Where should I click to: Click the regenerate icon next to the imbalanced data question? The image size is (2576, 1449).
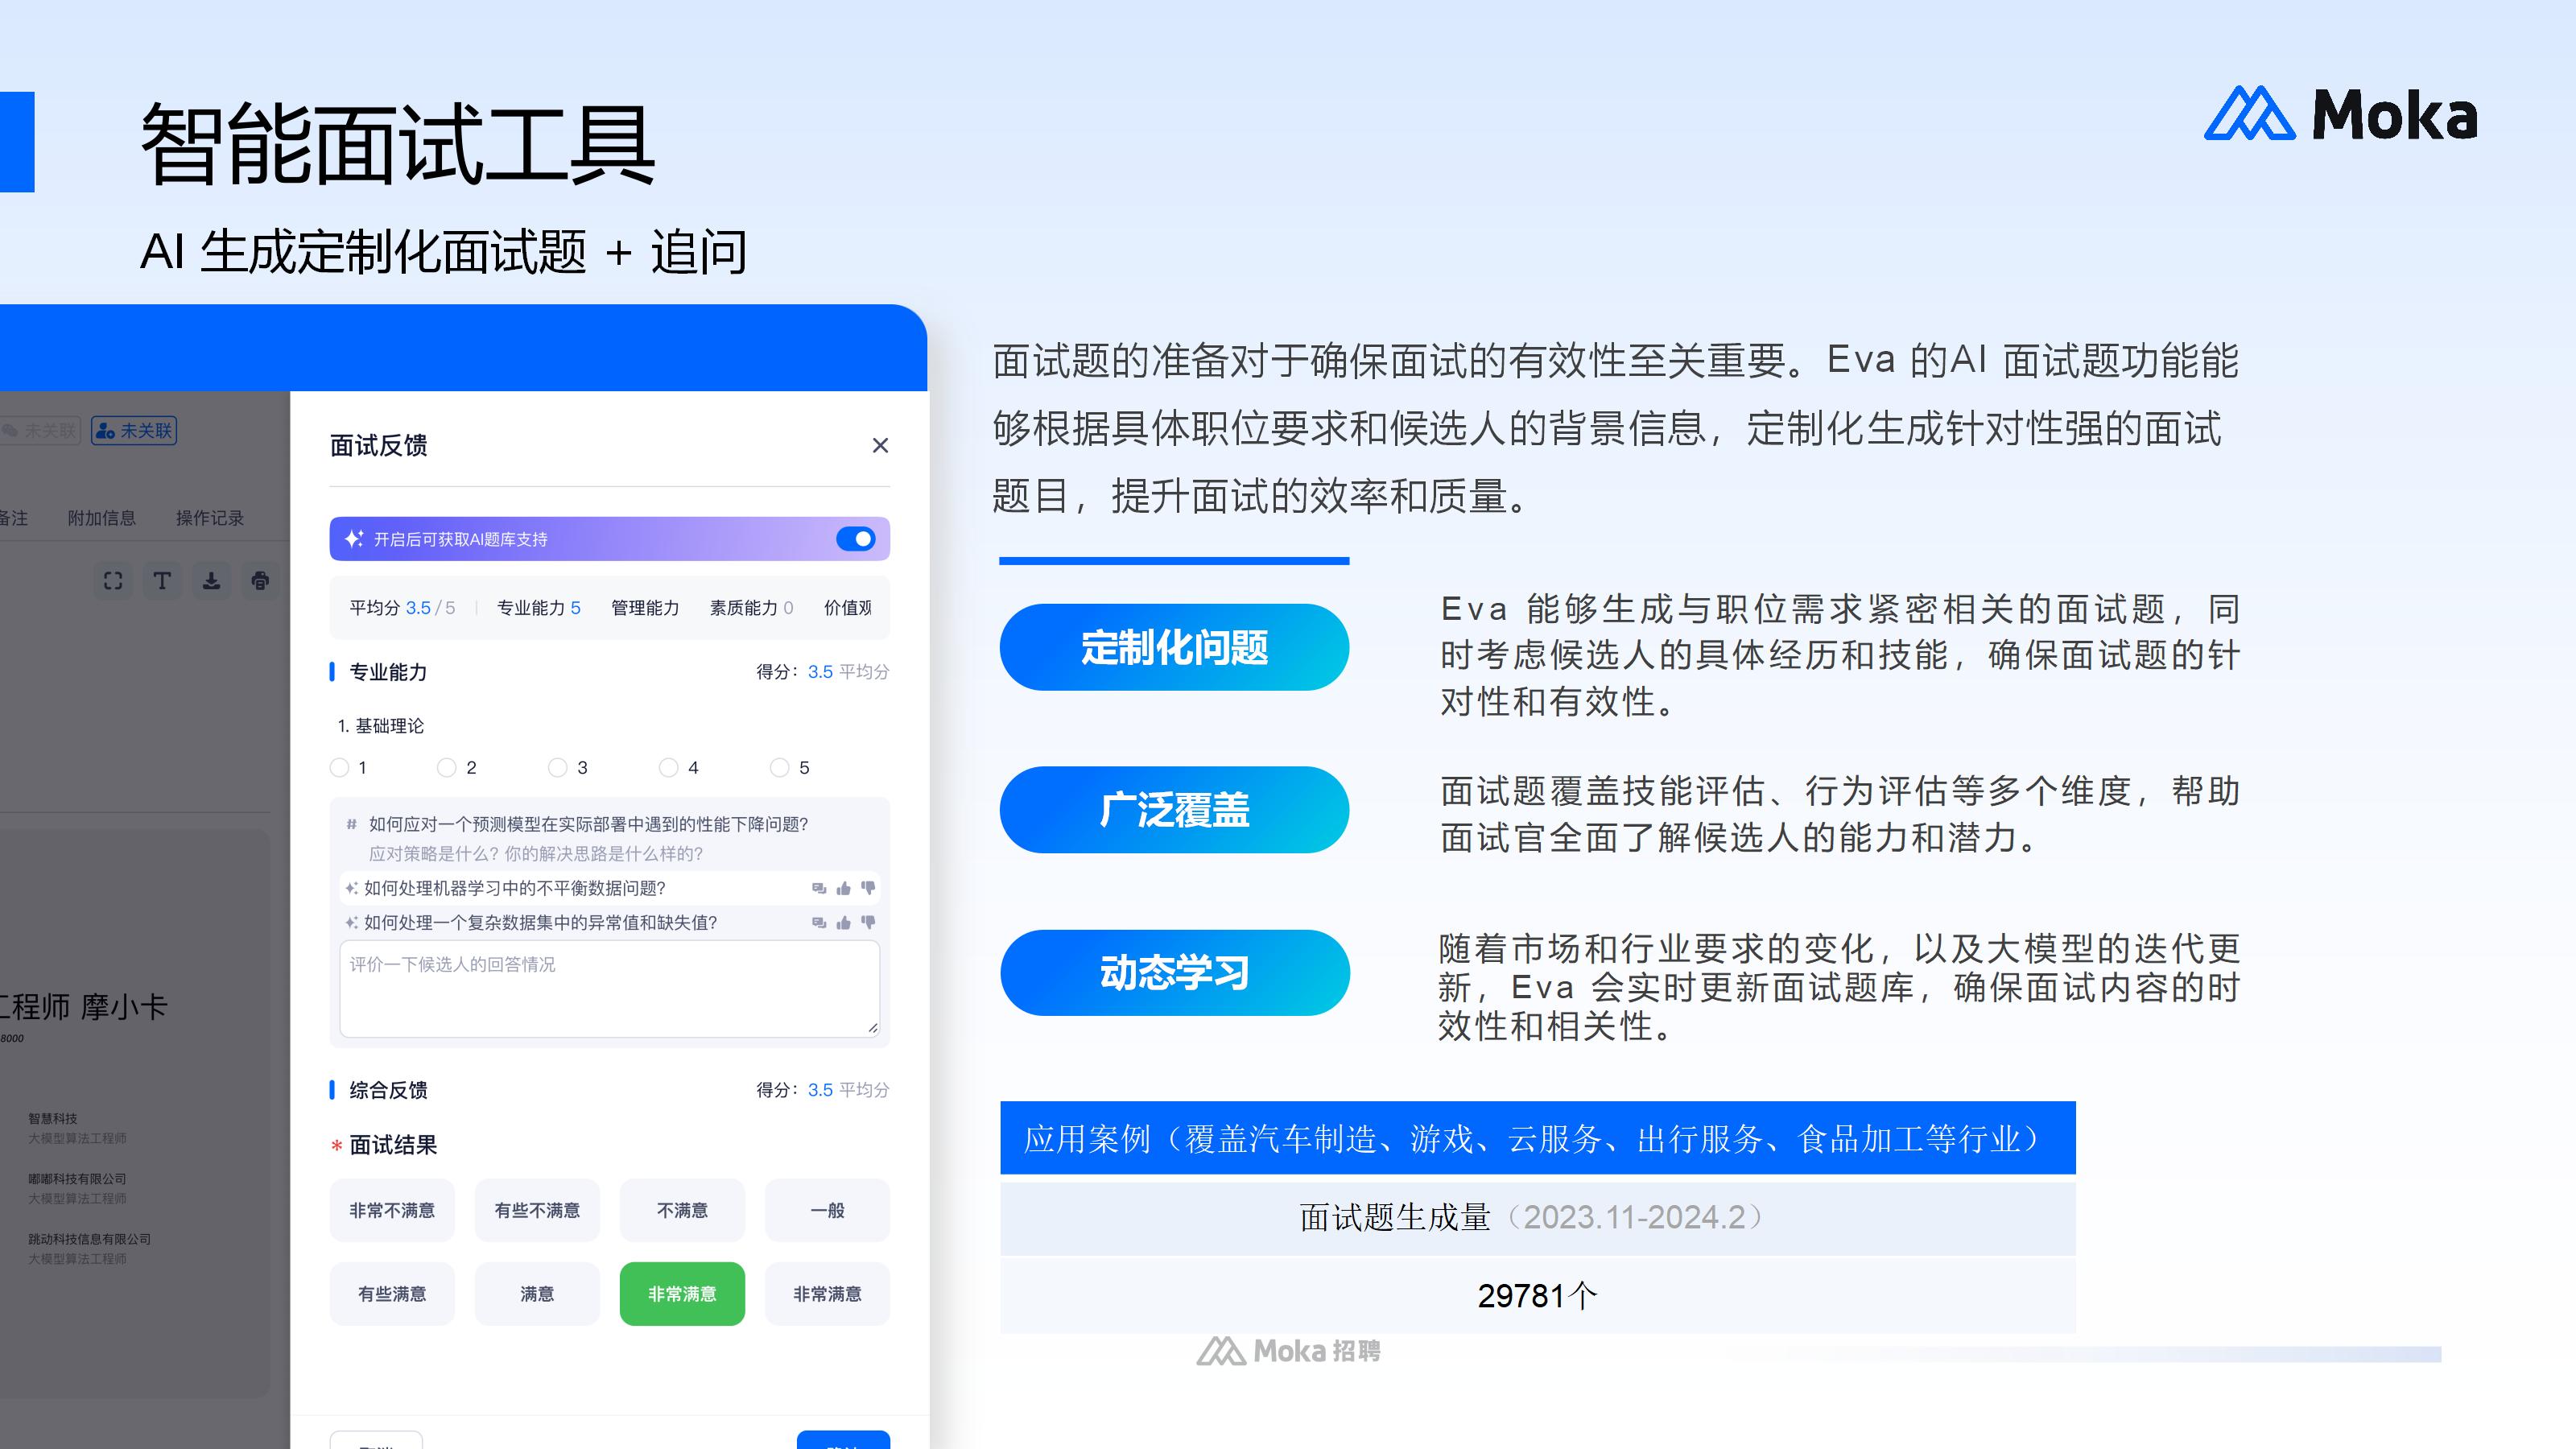pyautogui.click(x=819, y=888)
